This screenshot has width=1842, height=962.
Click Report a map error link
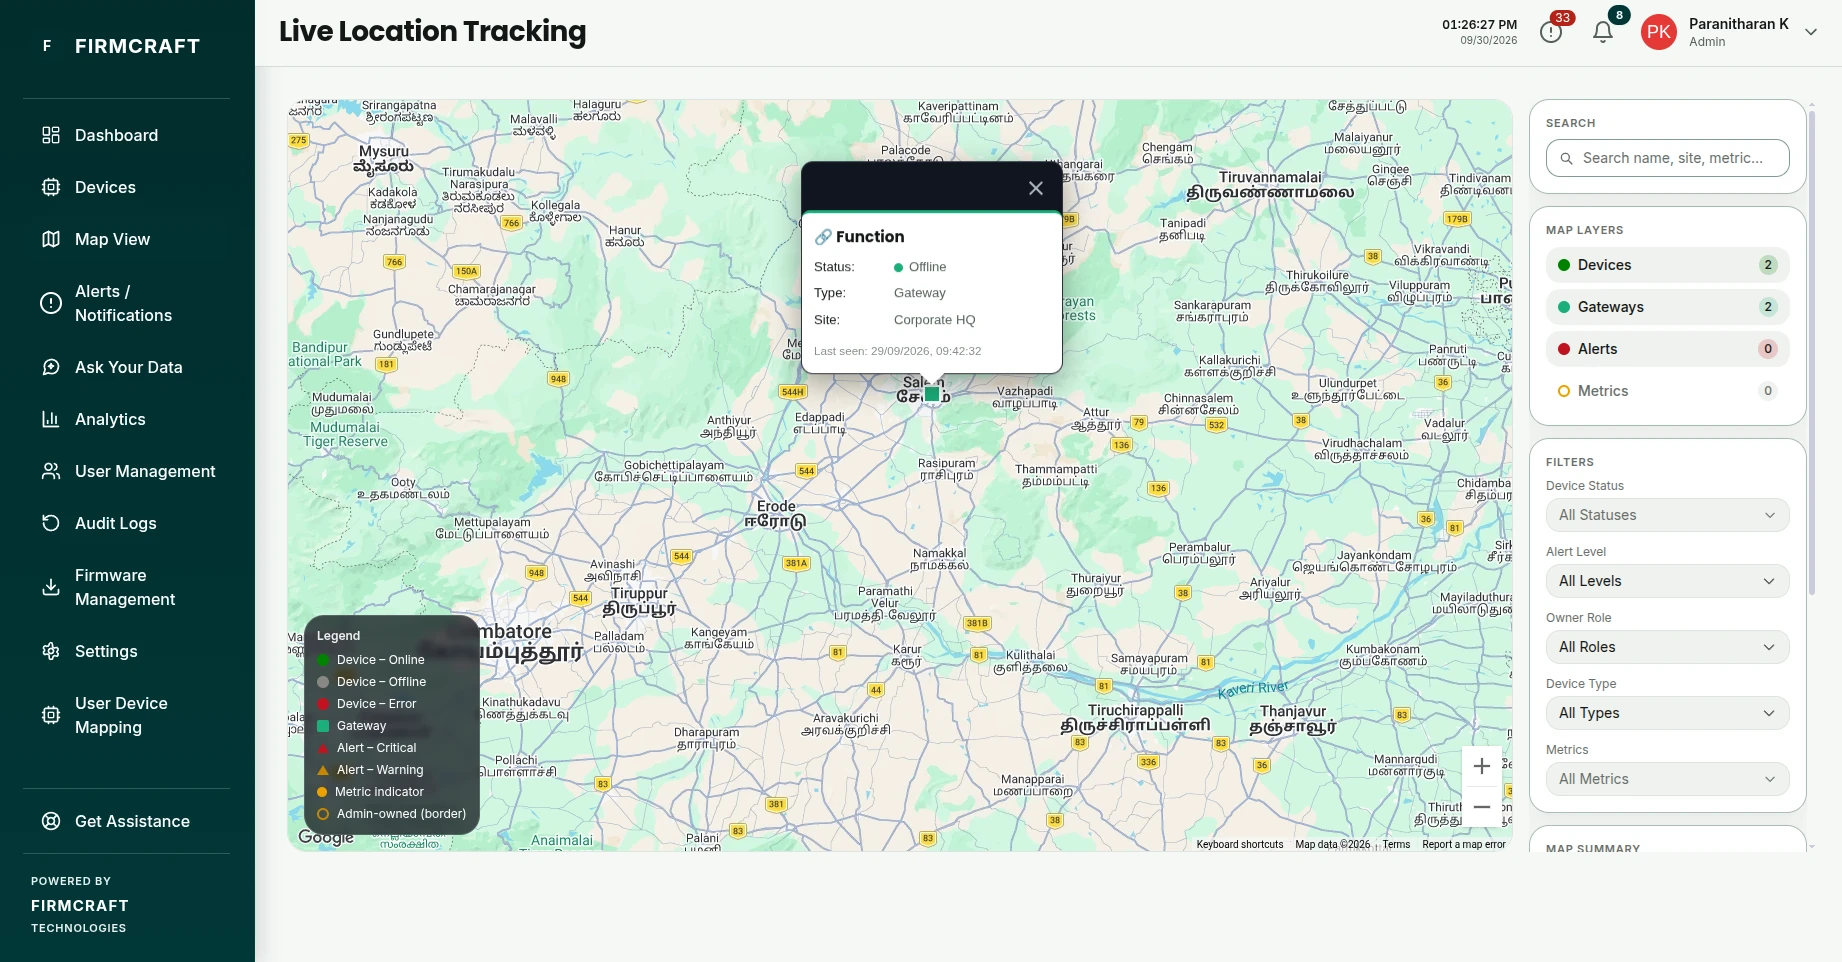pyautogui.click(x=1464, y=845)
